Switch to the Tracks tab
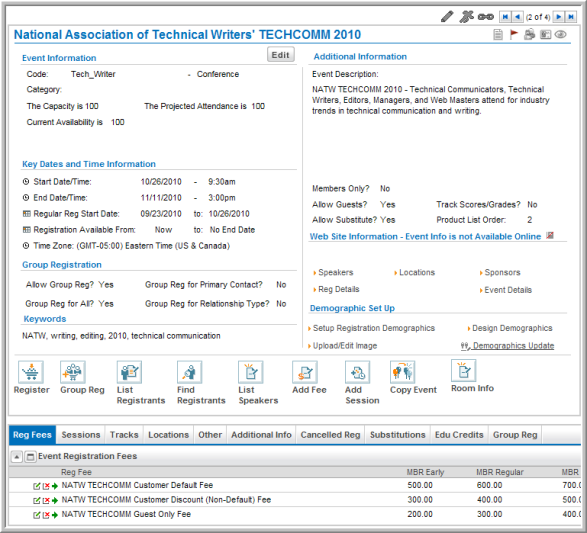Viewport: 587px width, 533px height. point(124,435)
